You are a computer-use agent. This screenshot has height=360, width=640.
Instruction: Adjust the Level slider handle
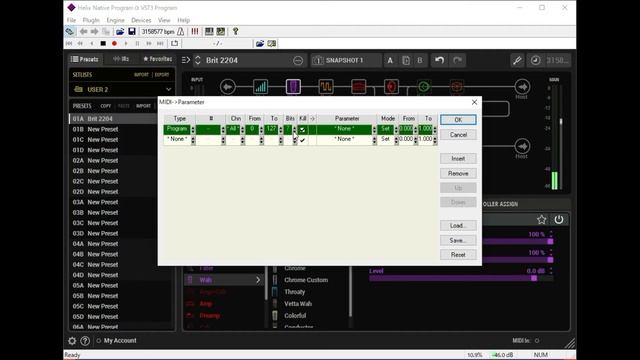click(x=533, y=278)
